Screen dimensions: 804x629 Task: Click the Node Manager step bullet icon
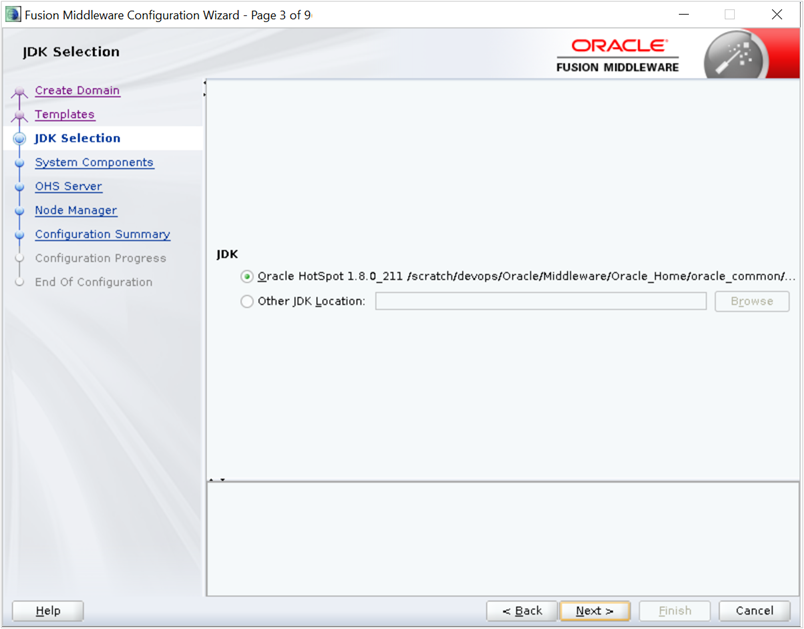click(x=19, y=211)
